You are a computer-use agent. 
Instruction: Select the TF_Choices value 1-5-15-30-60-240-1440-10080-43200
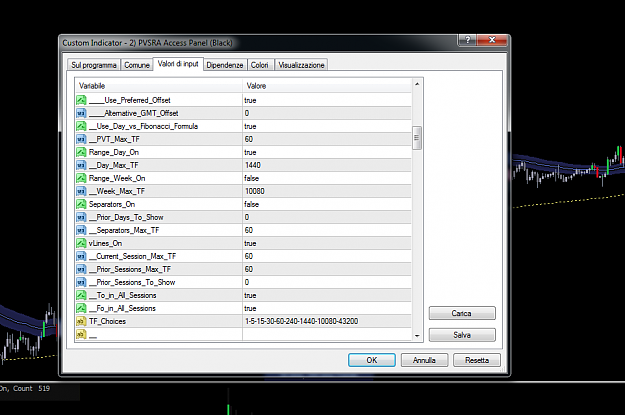(x=301, y=321)
